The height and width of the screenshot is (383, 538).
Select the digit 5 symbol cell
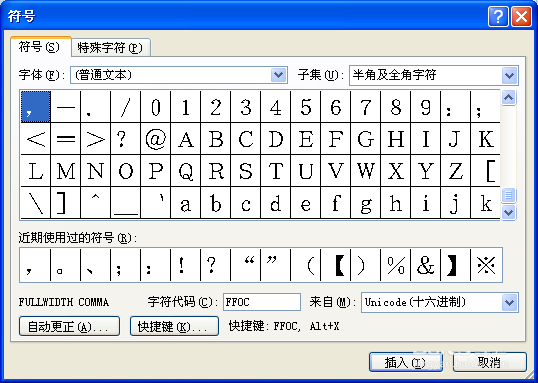point(305,107)
